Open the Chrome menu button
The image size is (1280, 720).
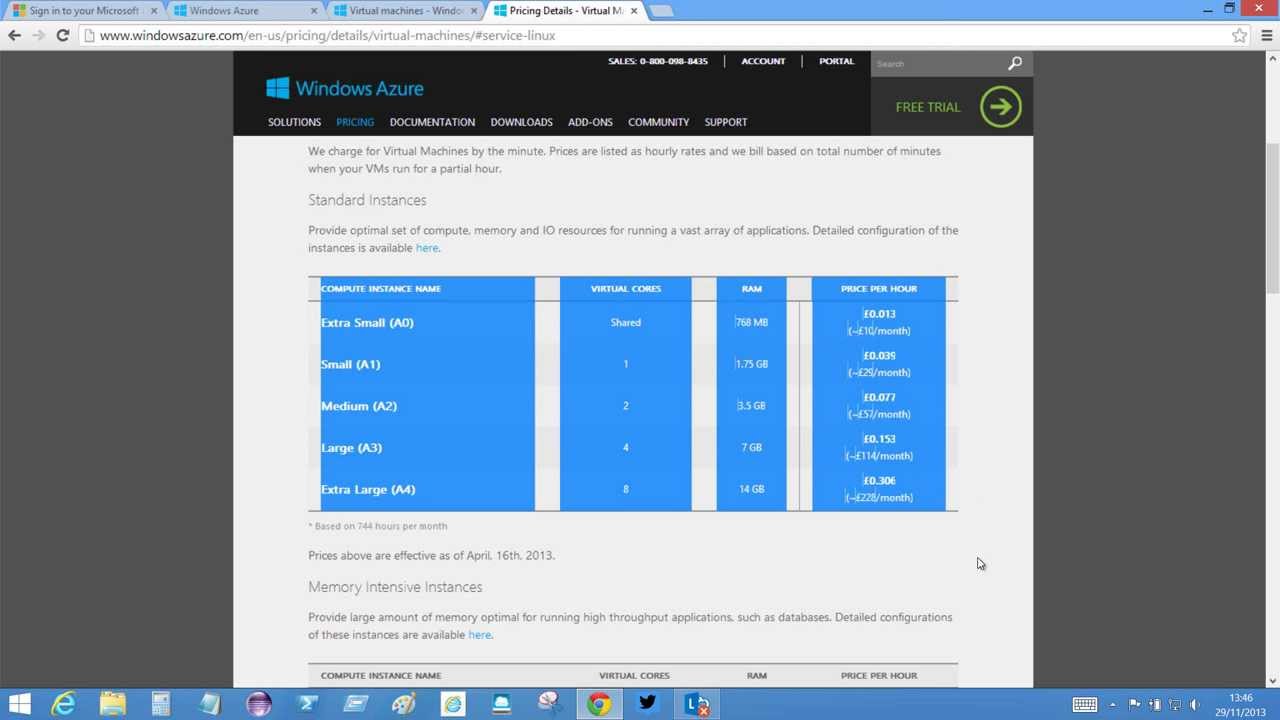coord(1266,35)
